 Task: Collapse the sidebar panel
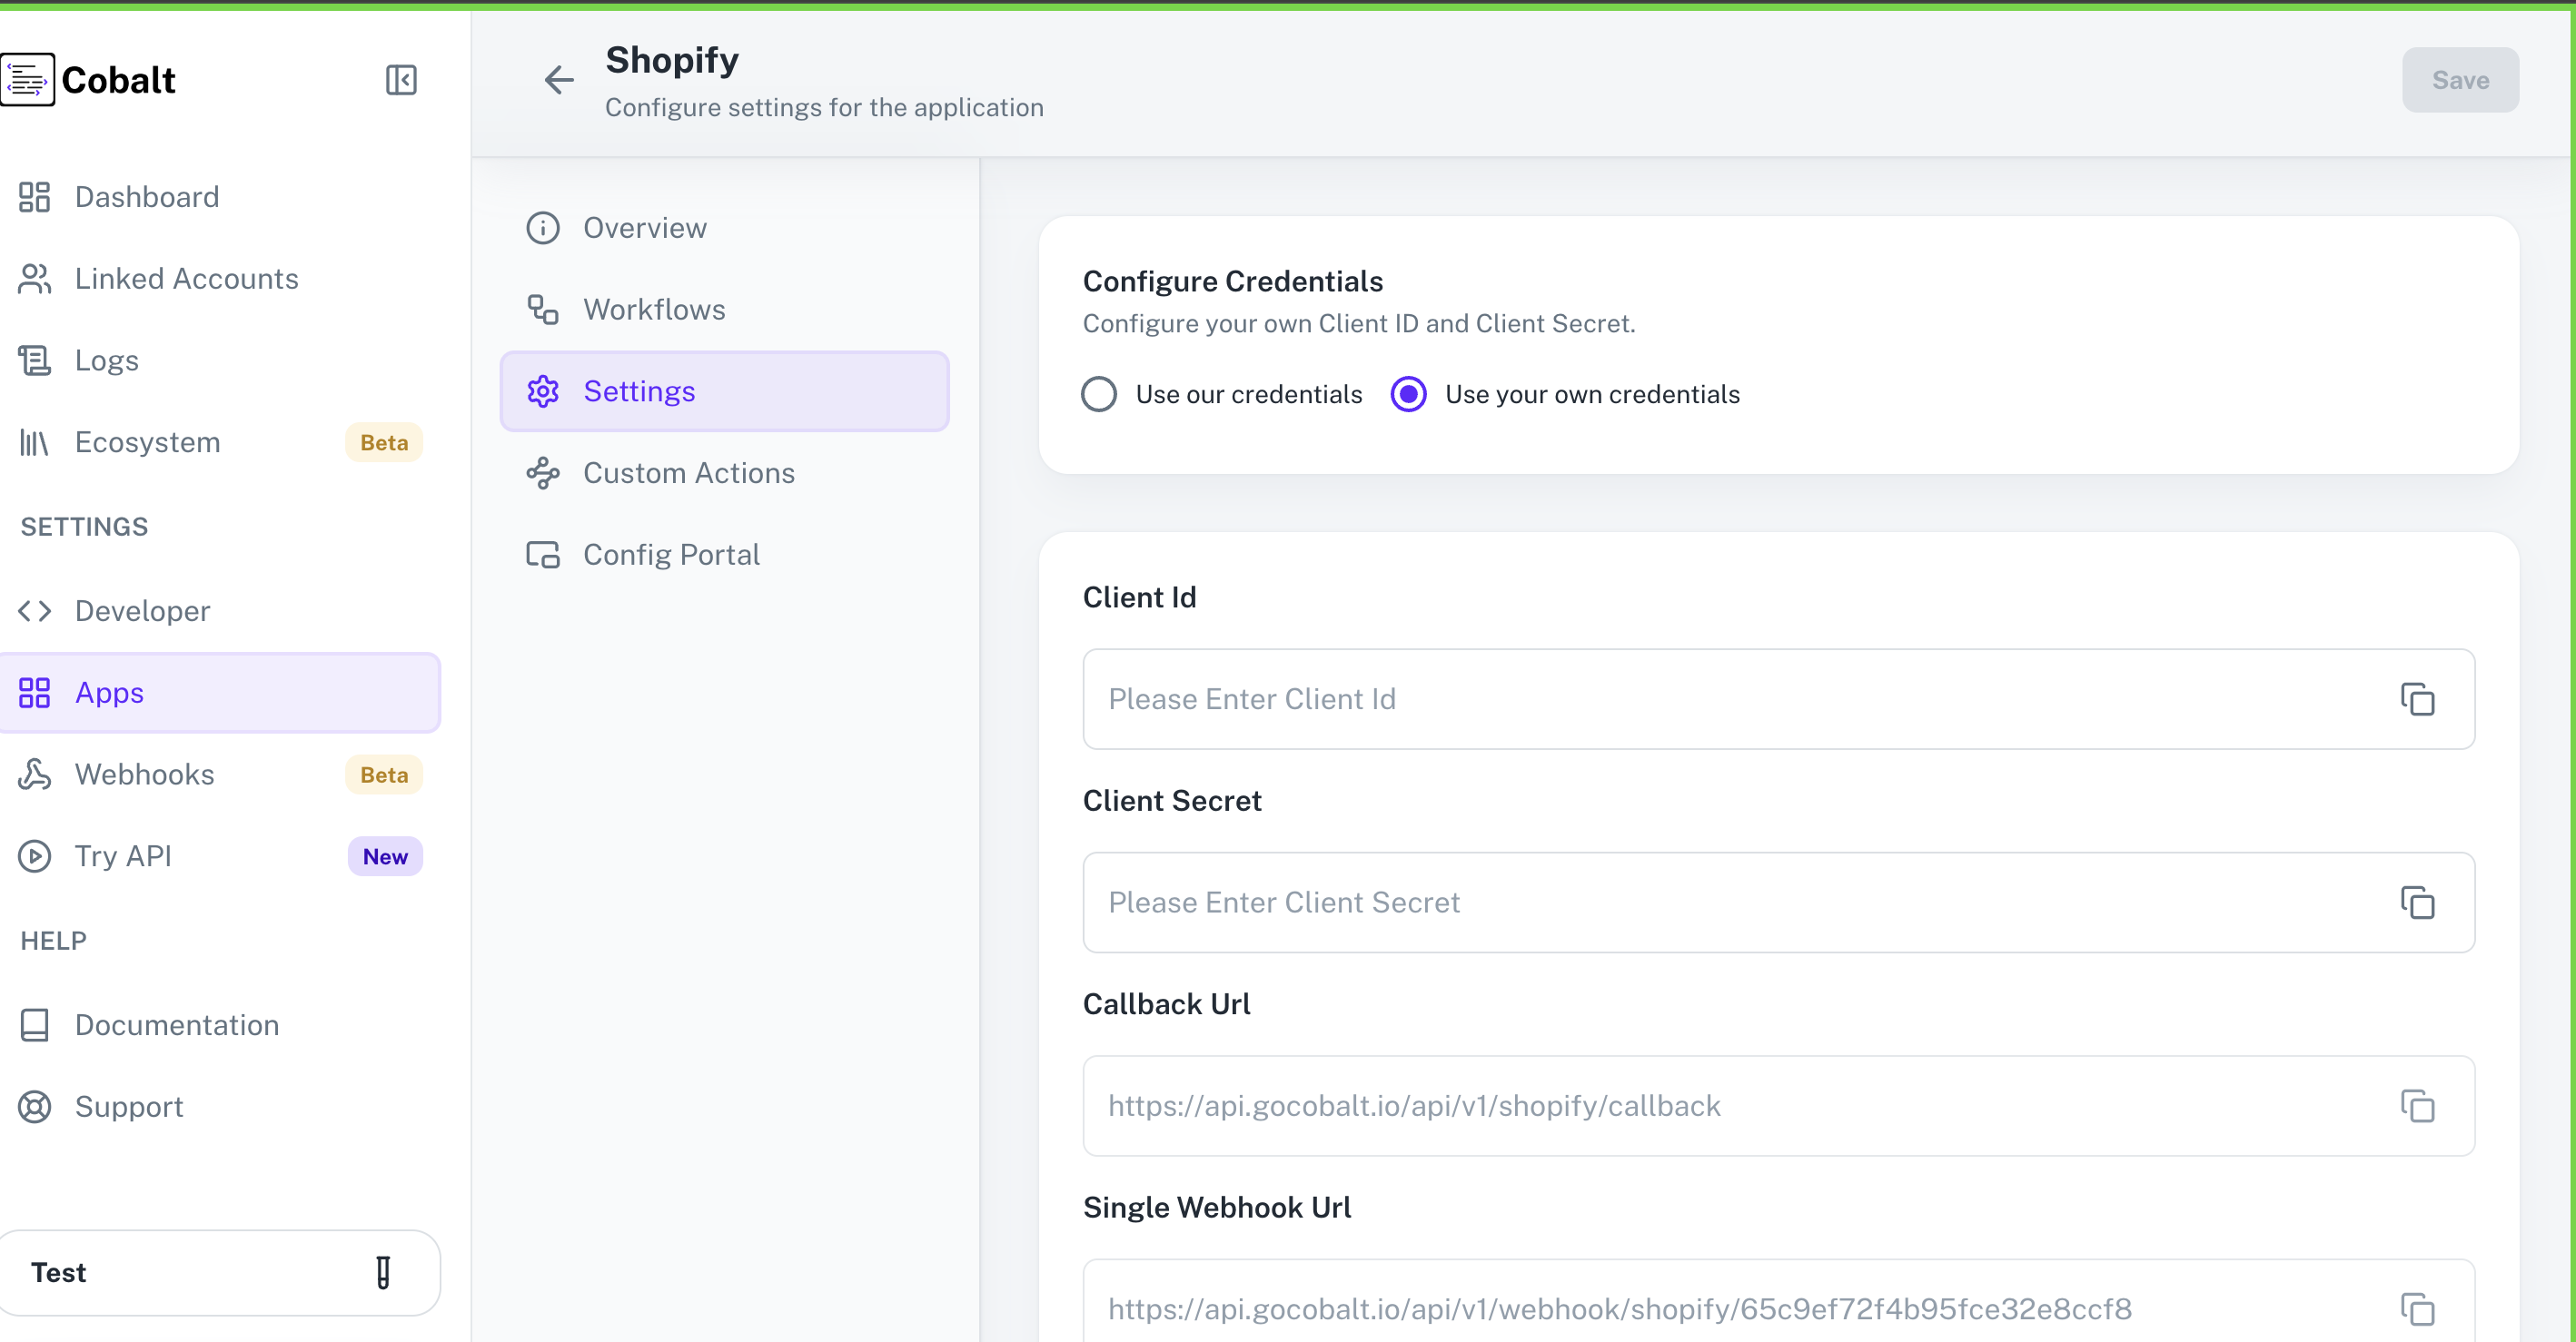pyautogui.click(x=402, y=80)
